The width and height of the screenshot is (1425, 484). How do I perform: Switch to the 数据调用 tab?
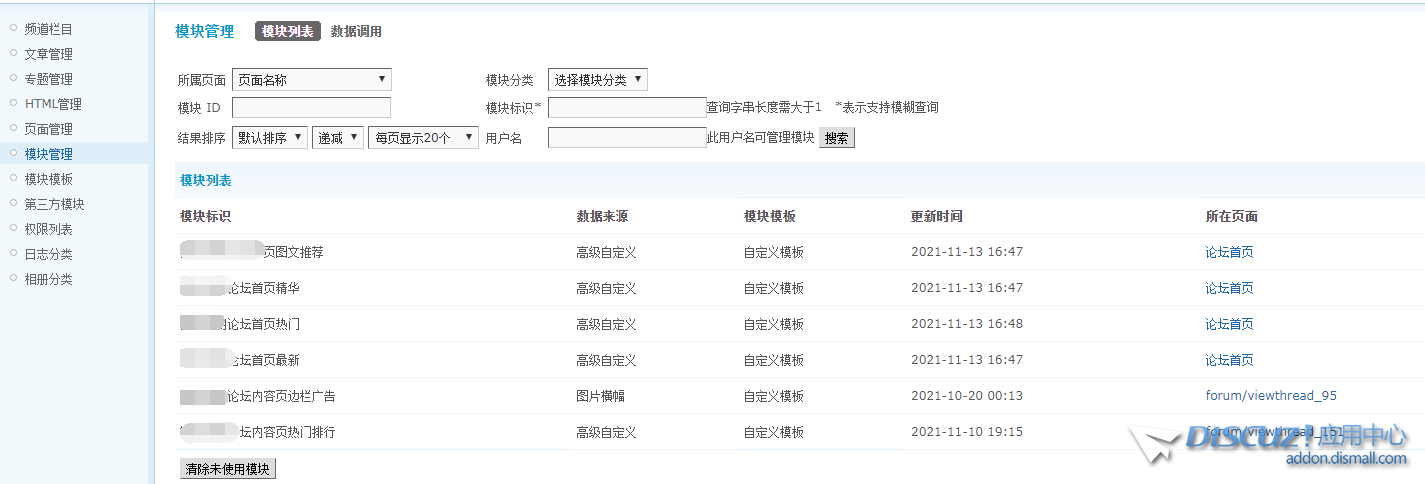coord(356,32)
